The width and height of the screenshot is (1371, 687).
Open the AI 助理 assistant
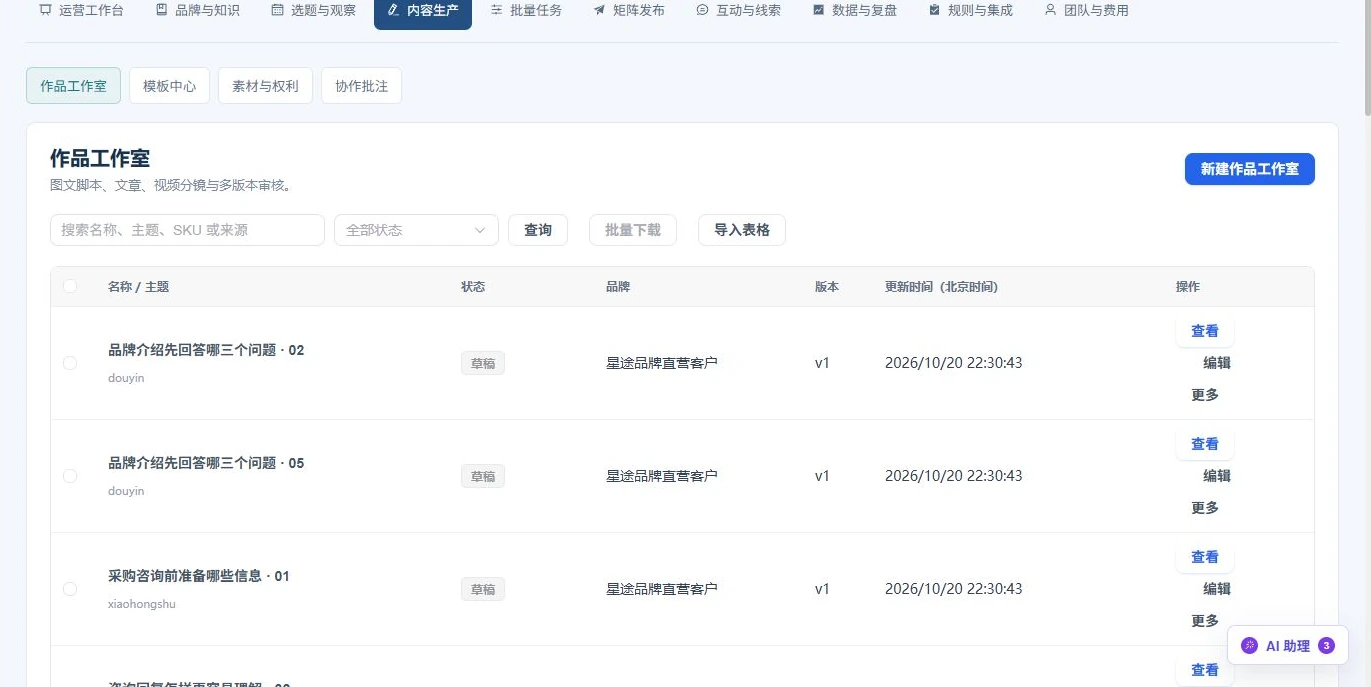pyautogui.click(x=1287, y=646)
